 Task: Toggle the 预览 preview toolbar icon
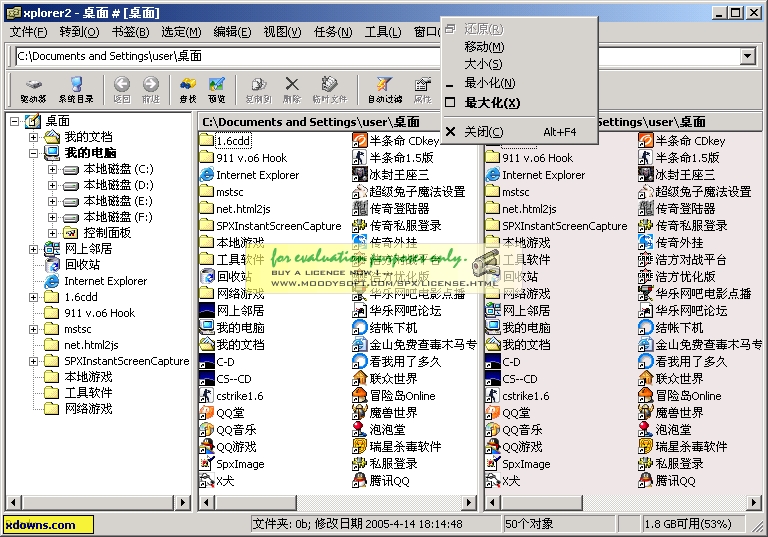(216, 90)
